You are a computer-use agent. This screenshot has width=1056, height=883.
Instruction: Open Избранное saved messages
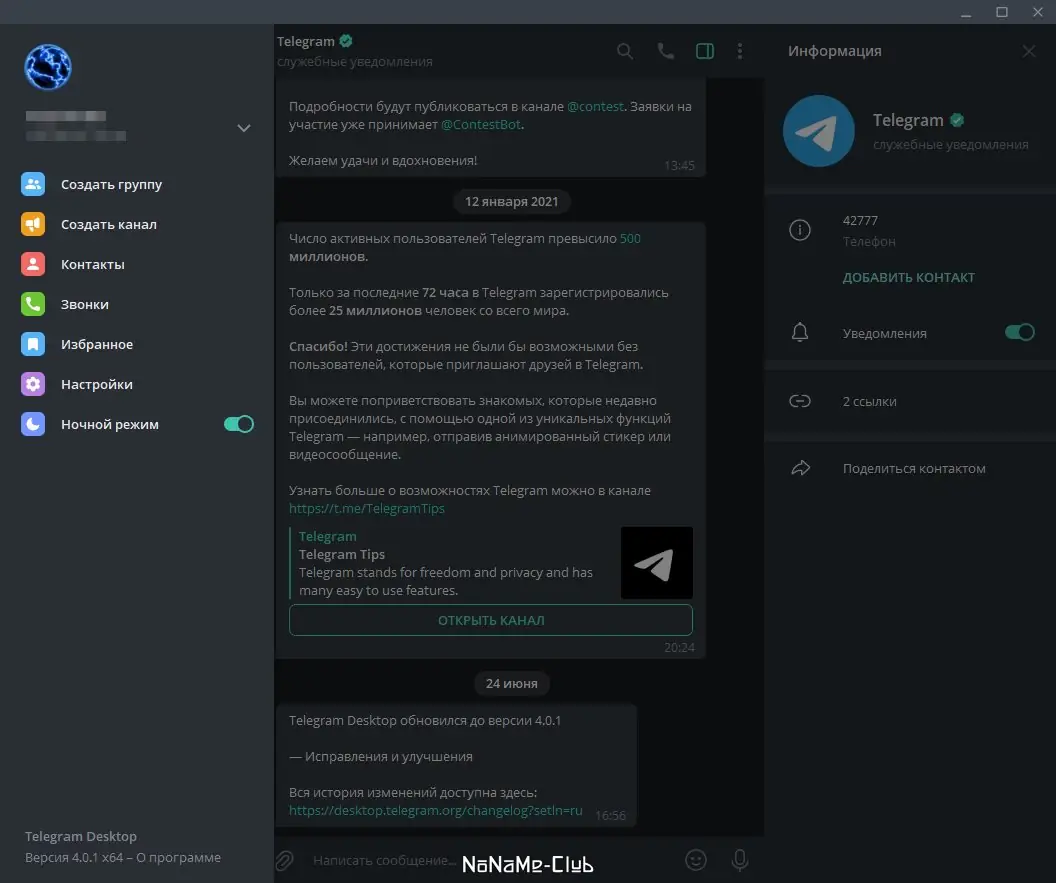137,344
